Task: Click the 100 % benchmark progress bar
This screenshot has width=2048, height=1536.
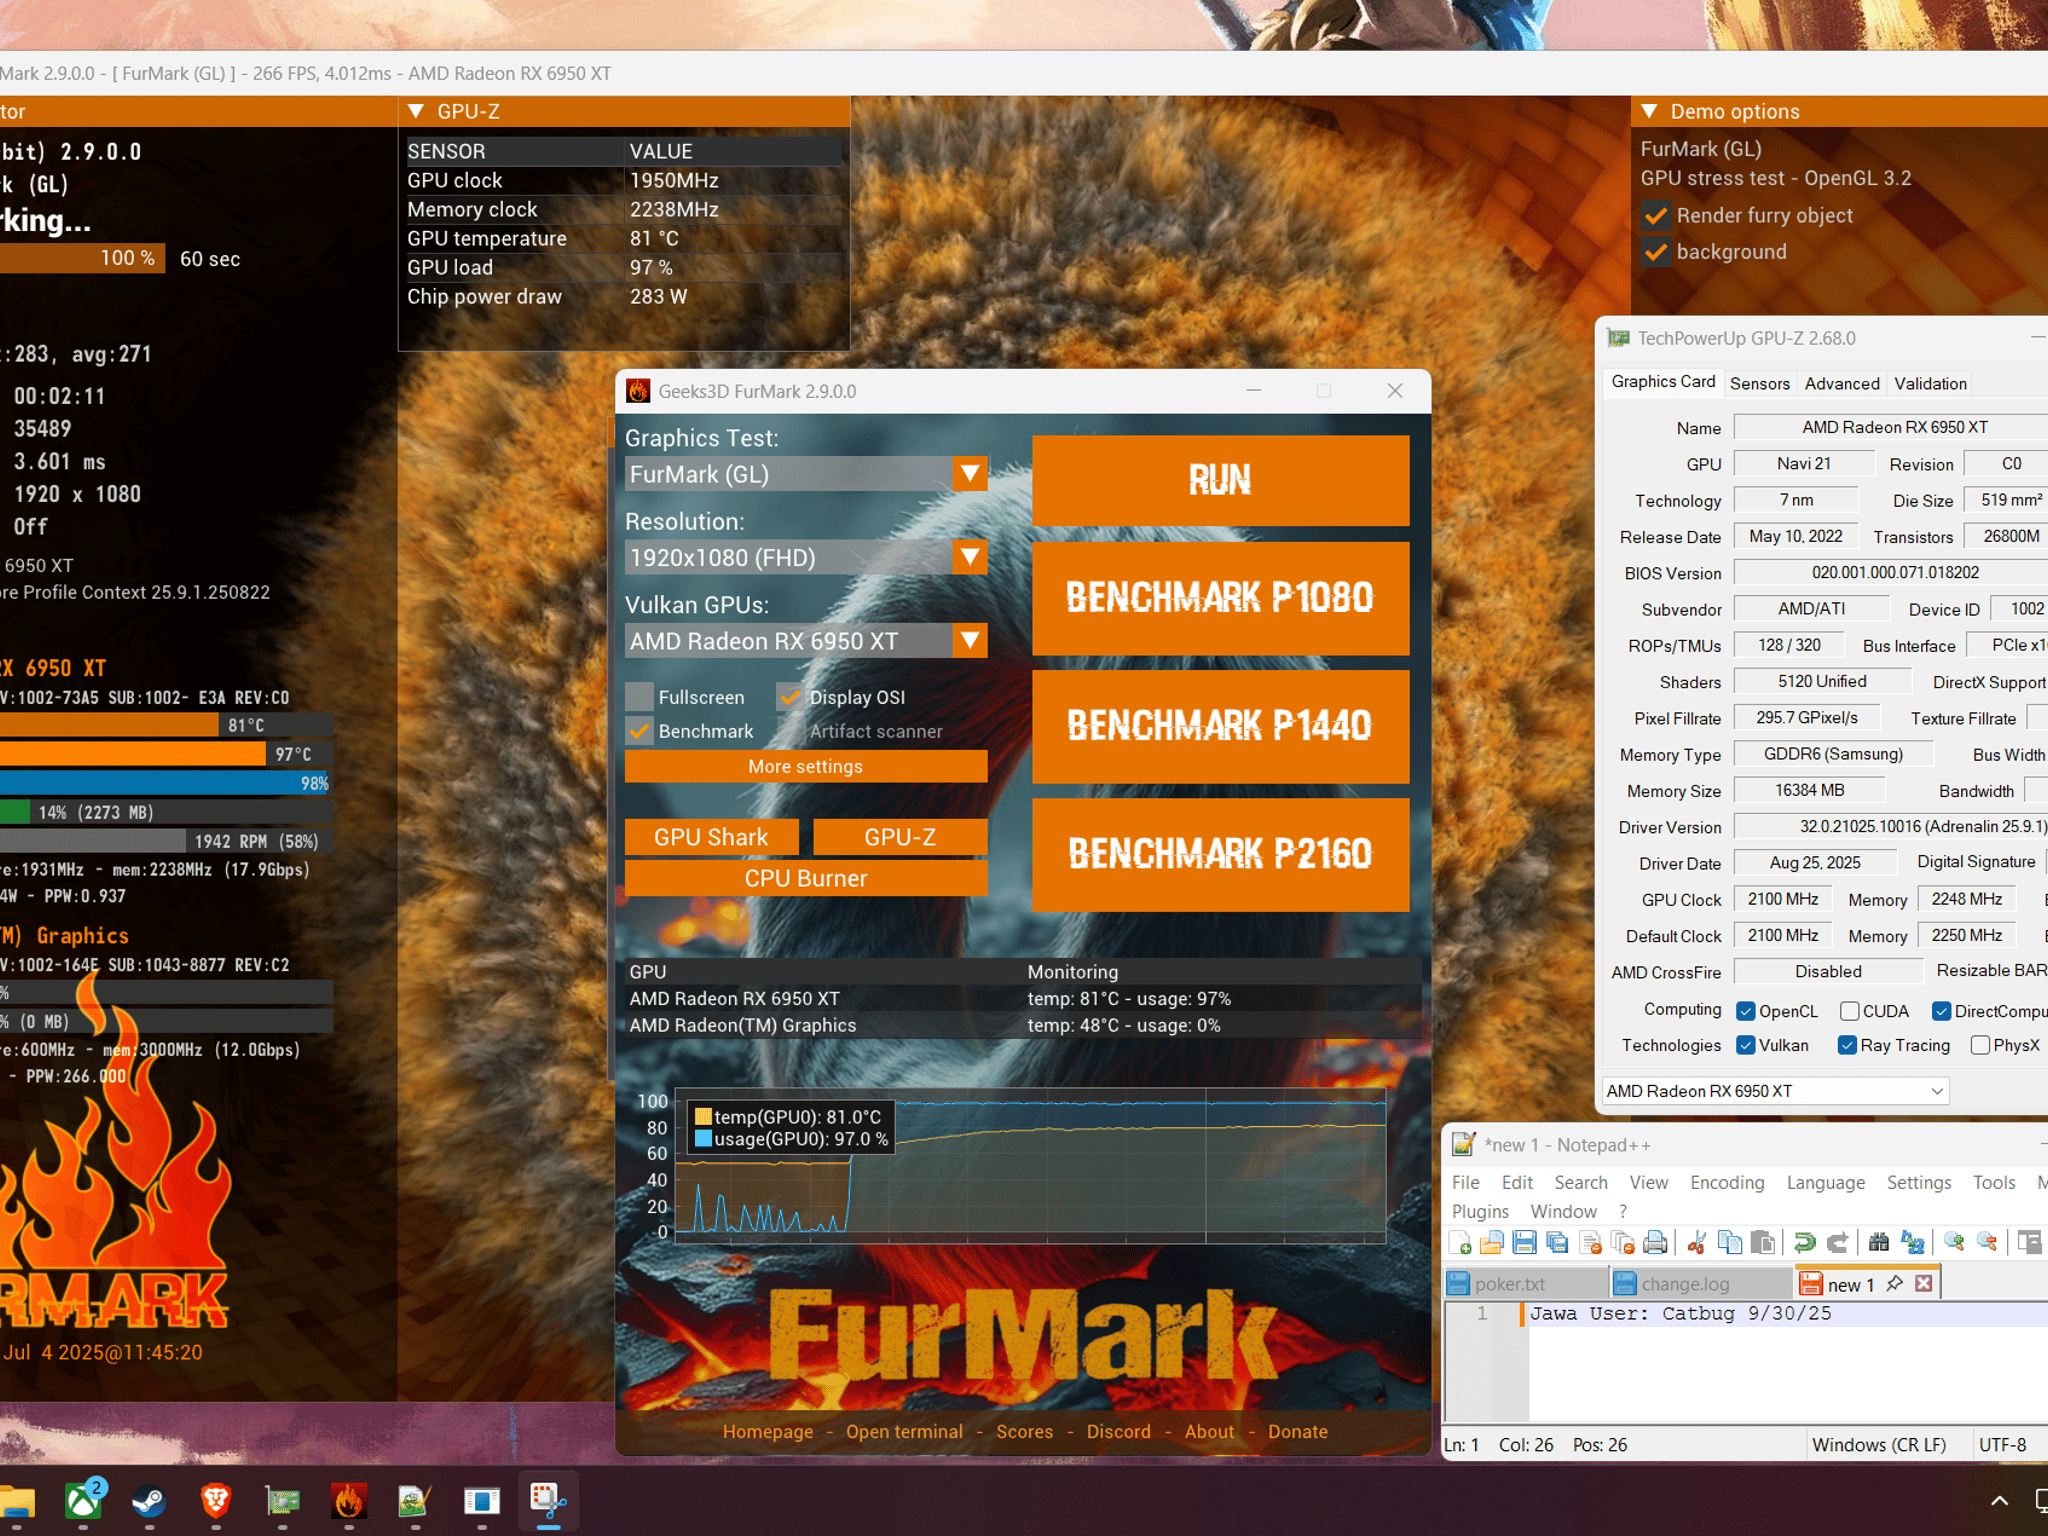Action: (x=83, y=258)
